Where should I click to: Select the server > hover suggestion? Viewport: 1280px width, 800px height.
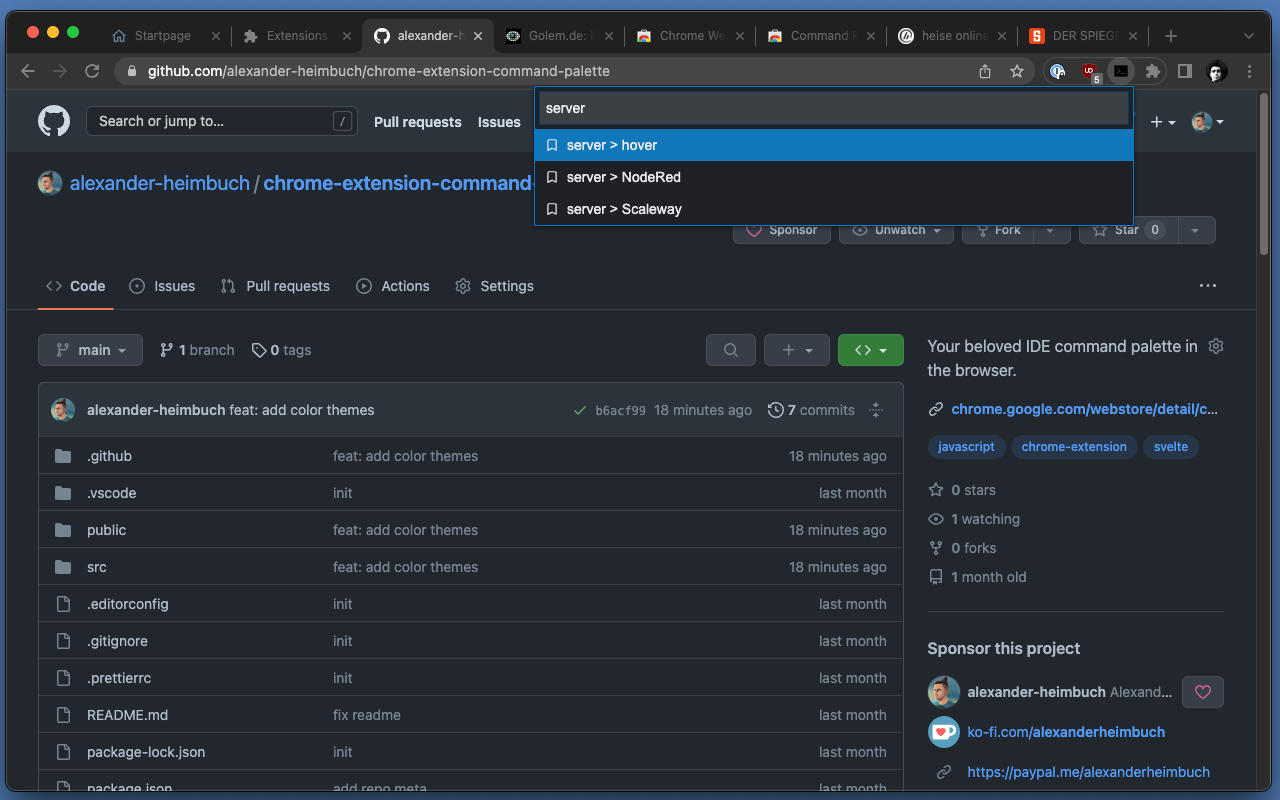tap(834, 145)
